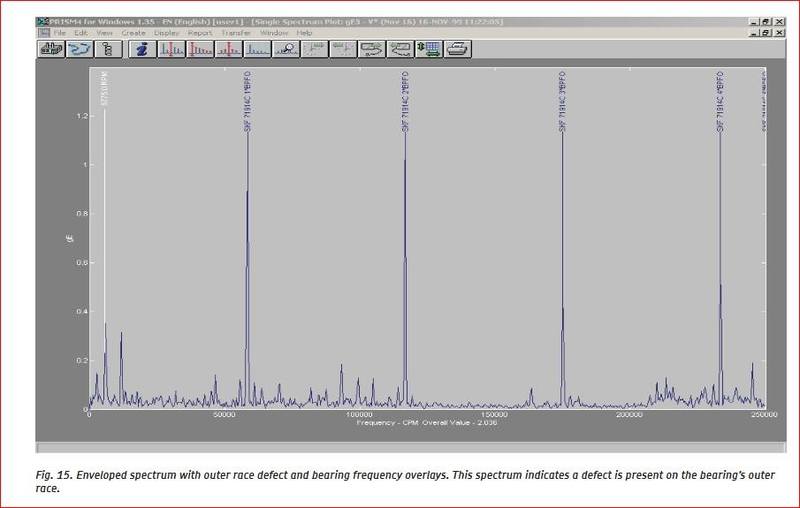Open the Edit menu
800x508 pixels.
click(x=81, y=33)
